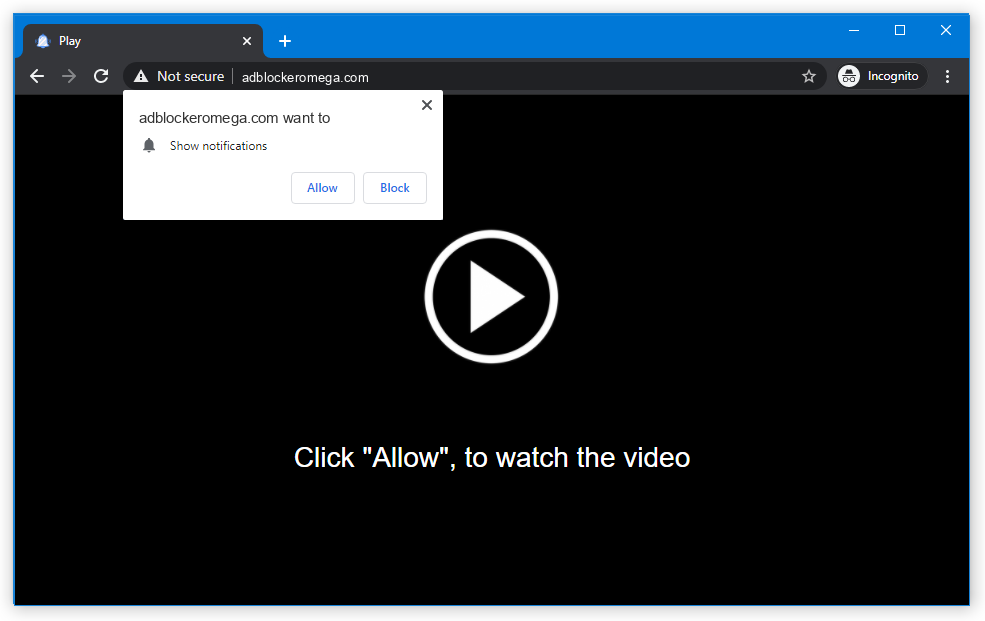Dismiss the notification permission popup

tap(427, 105)
